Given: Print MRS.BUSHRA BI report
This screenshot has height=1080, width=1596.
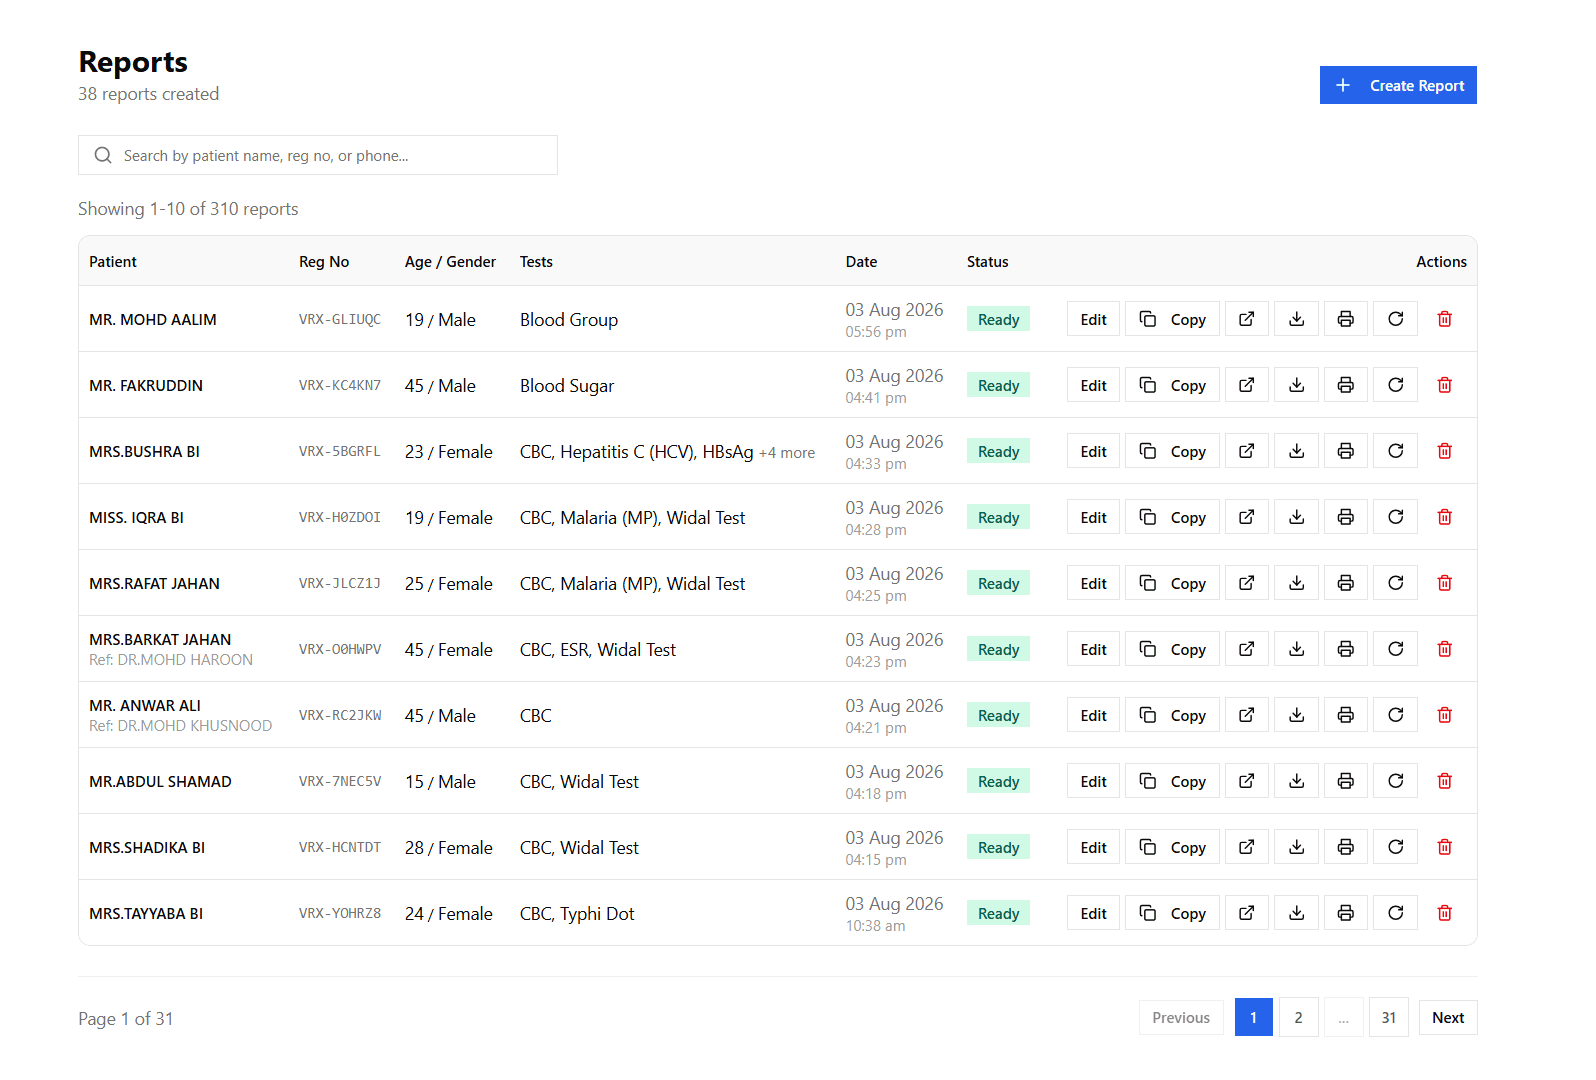Looking at the screenshot, I should click(1346, 451).
